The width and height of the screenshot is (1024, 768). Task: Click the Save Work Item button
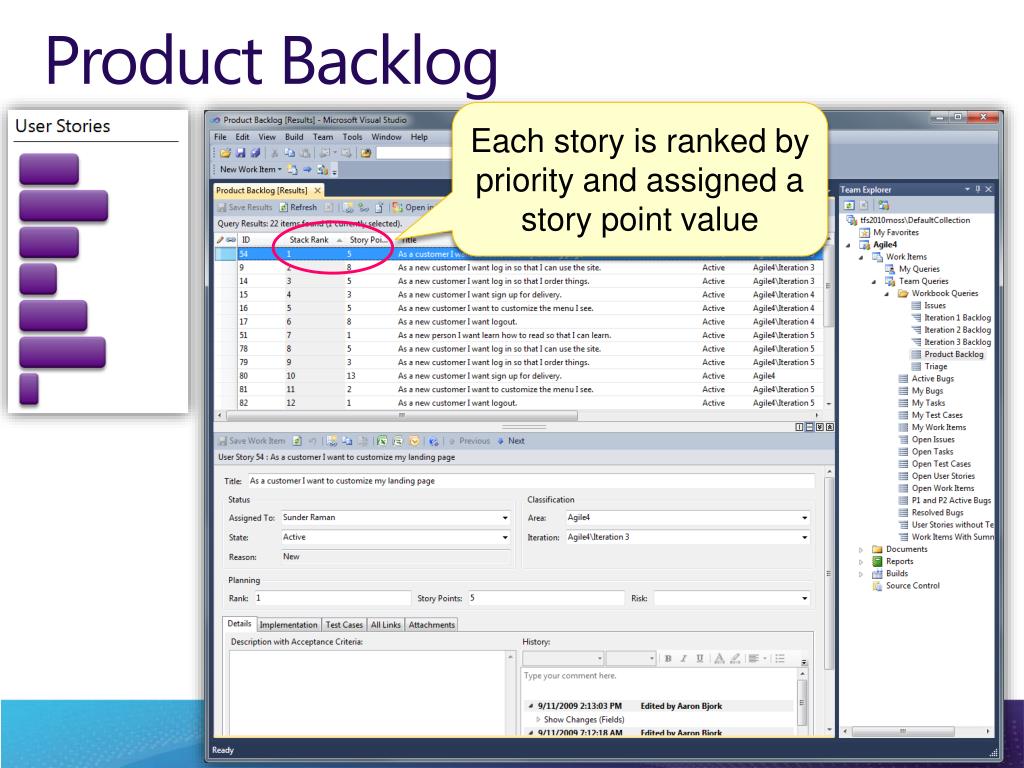pos(251,441)
